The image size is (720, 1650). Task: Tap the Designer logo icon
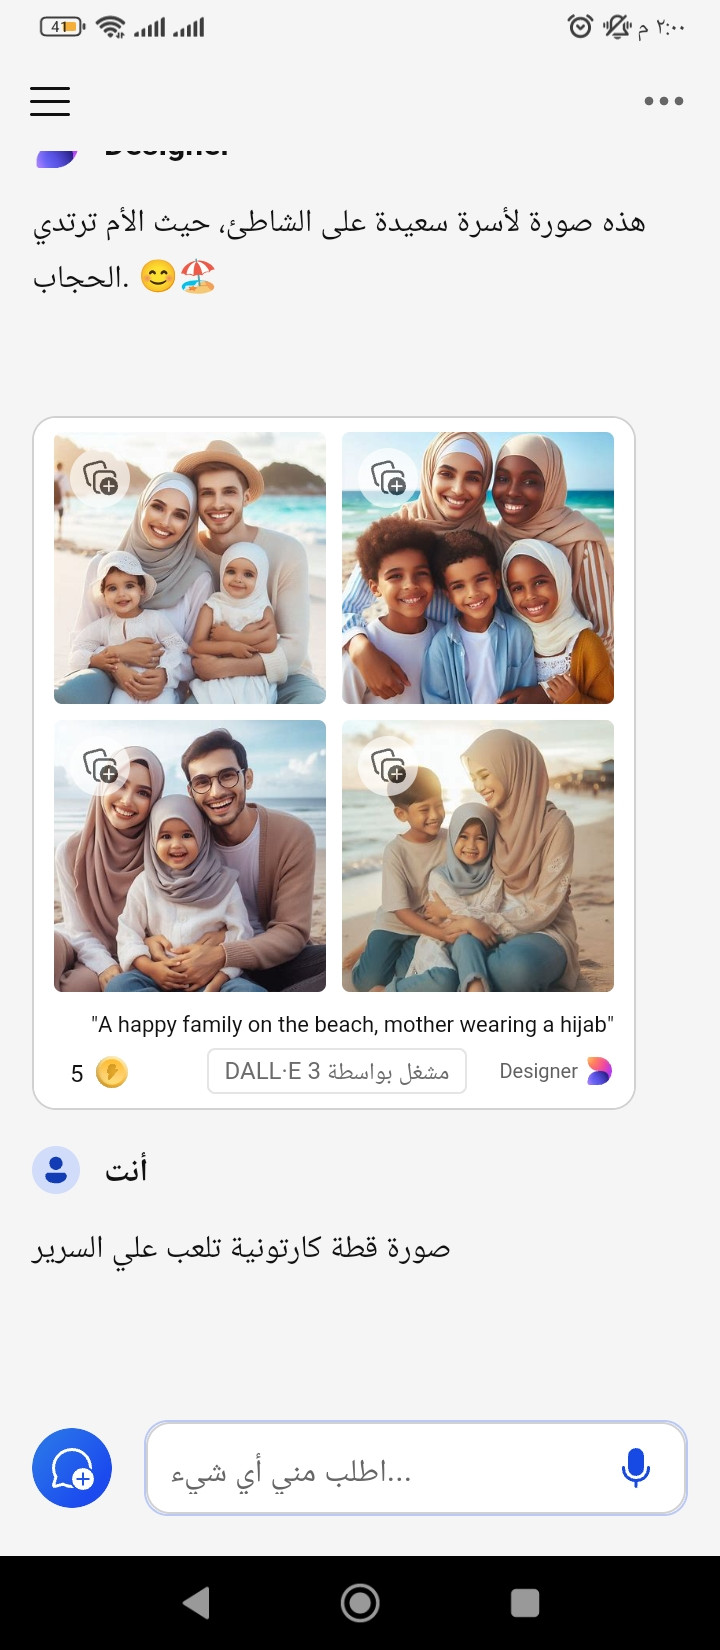(x=599, y=1071)
